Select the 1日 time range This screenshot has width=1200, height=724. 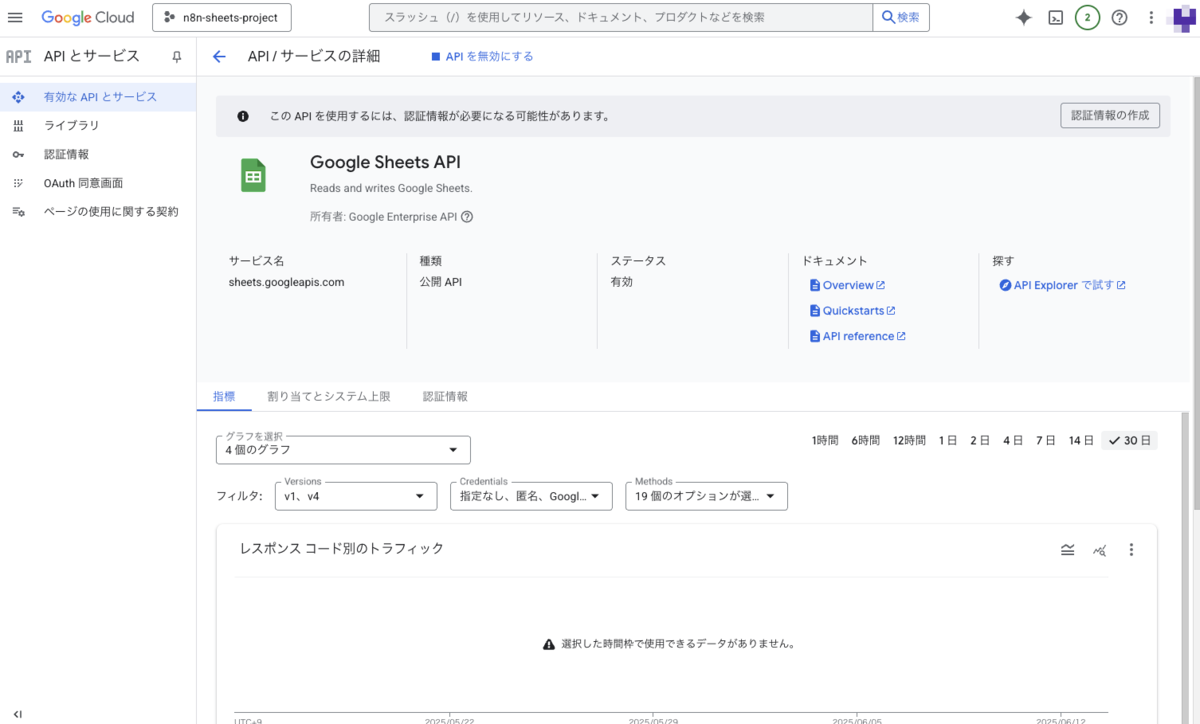pos(948,440)
